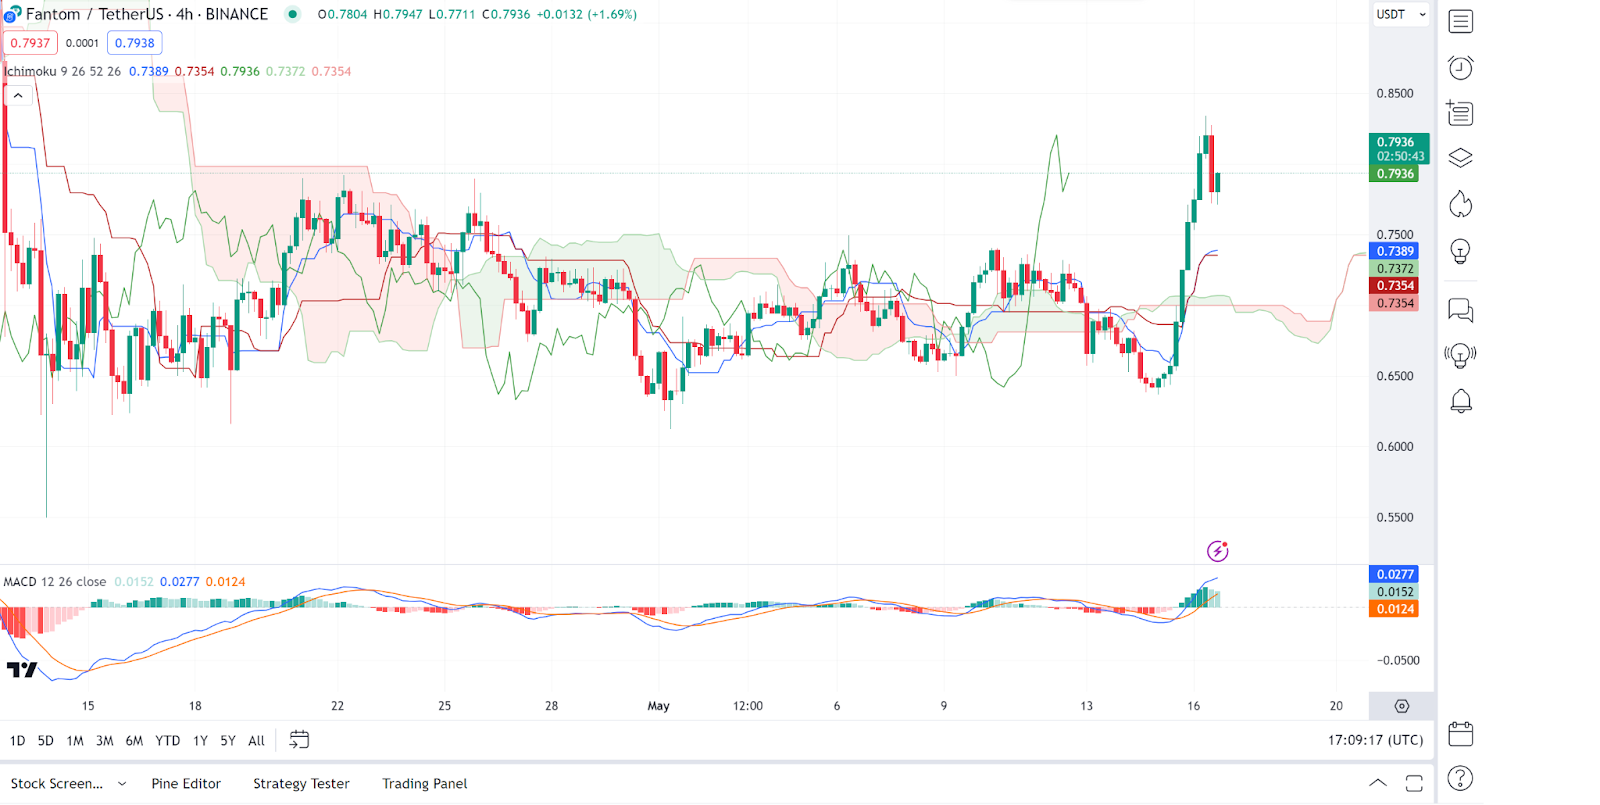Click the Go to date calendar icon
This screenshot has width=1600, height=805.
(299, 740)
